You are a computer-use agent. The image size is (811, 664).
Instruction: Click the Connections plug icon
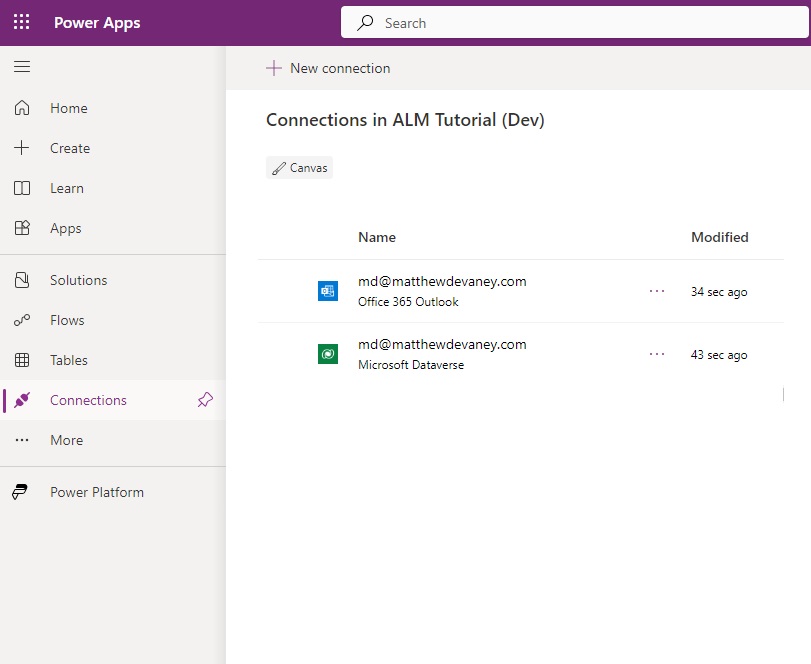pos(22,400)
